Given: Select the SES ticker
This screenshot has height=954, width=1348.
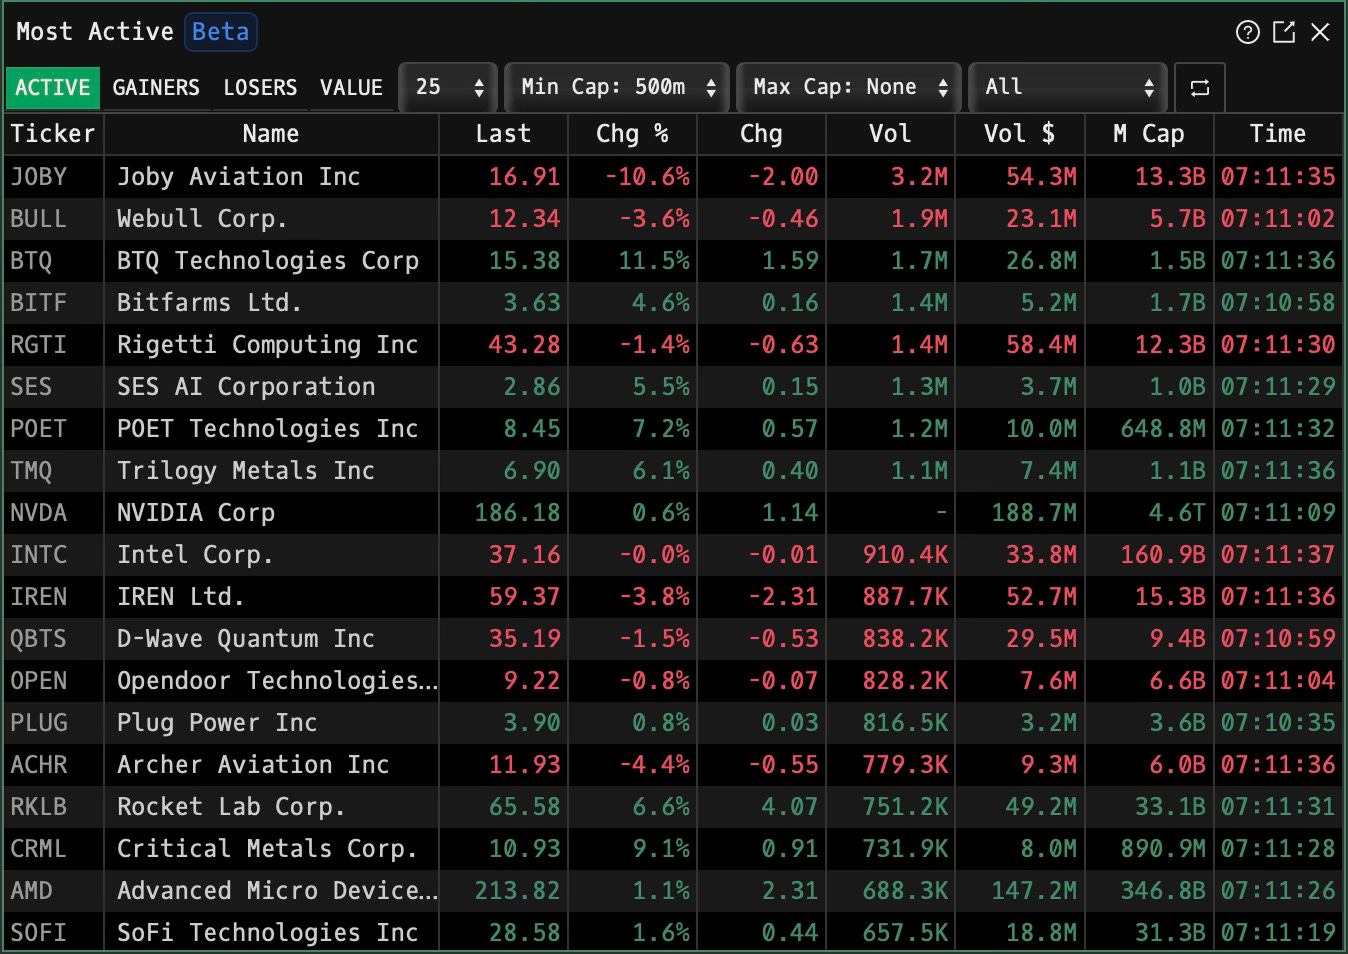Looking at the screenshot, I should point(31,387).
